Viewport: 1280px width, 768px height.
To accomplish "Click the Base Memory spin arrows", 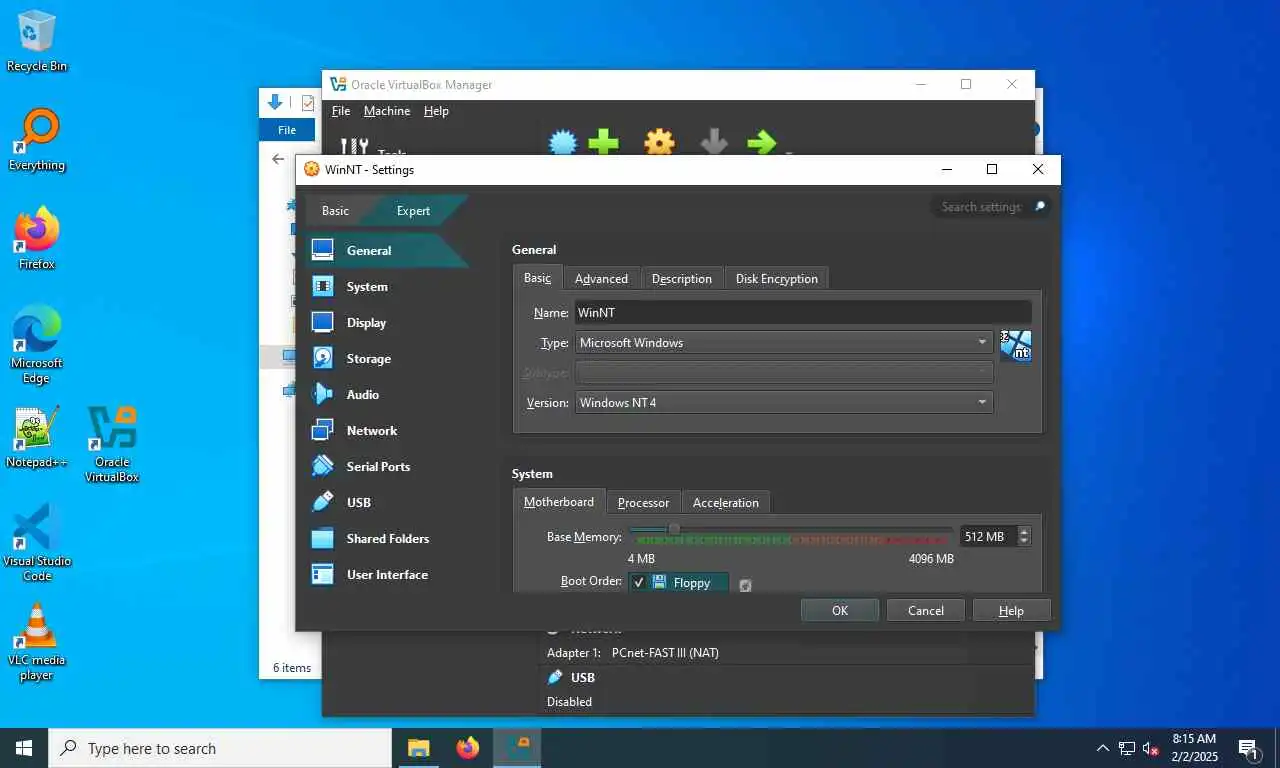I will (1023, 537).
